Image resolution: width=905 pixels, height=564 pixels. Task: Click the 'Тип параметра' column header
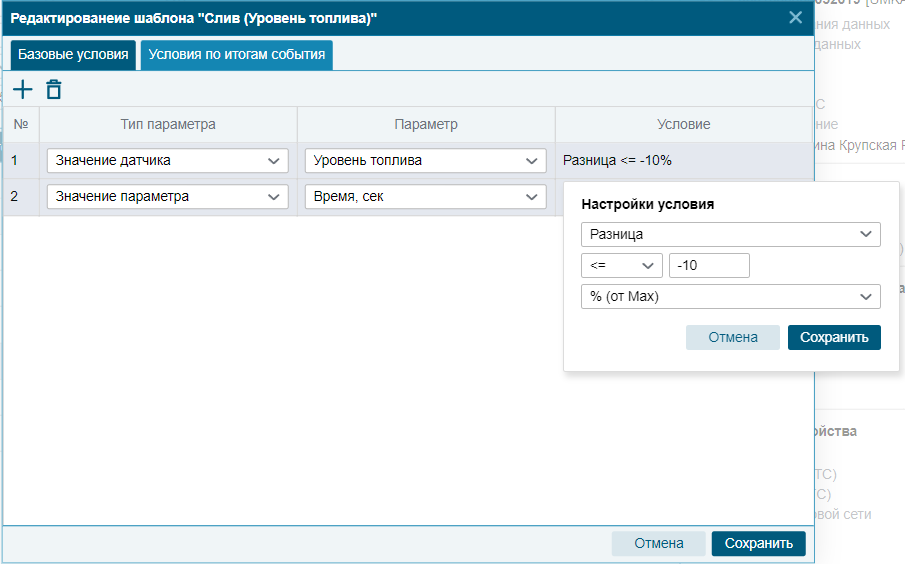168,124
